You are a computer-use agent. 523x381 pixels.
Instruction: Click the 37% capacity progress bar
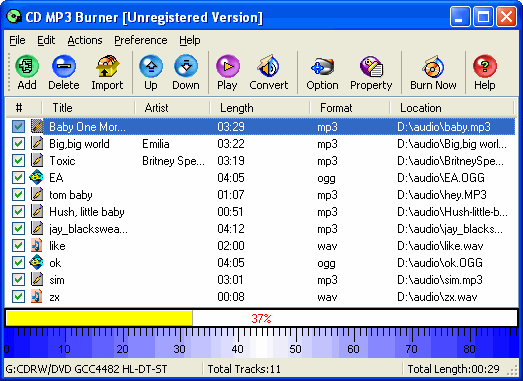(x=262, y=318)
